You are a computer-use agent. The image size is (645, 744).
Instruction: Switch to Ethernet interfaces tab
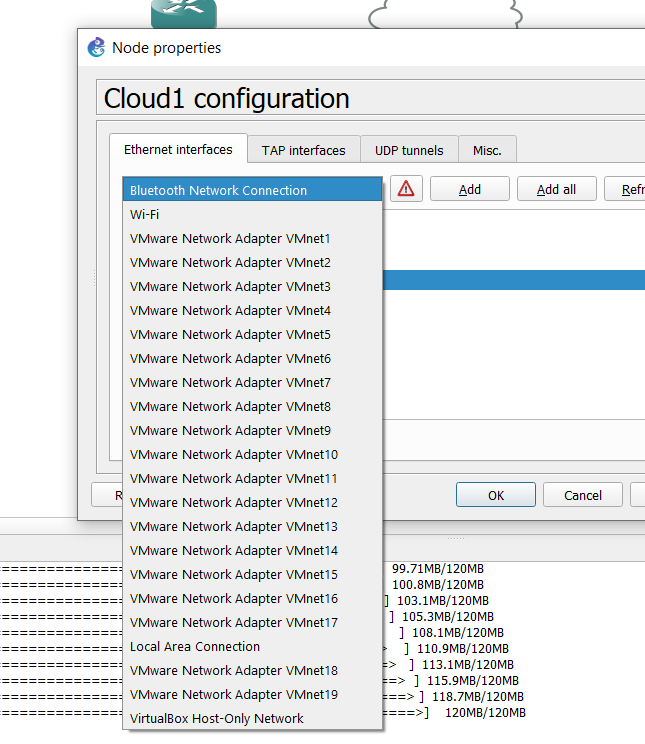(178, 149)
